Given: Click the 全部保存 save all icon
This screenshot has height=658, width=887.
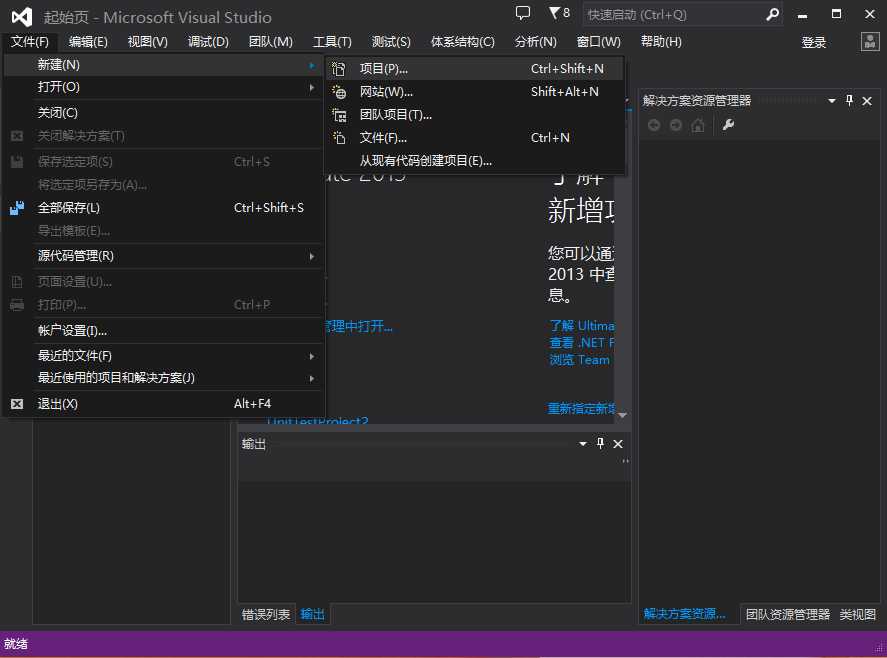Looking at the screenshot, I should pyautogui.click(x=17, y=208).
